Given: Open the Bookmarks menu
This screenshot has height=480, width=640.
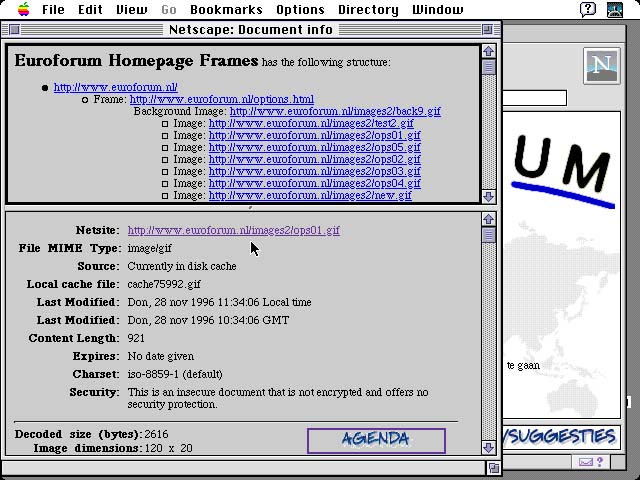Looking at the screenshot, I should 226,9.
